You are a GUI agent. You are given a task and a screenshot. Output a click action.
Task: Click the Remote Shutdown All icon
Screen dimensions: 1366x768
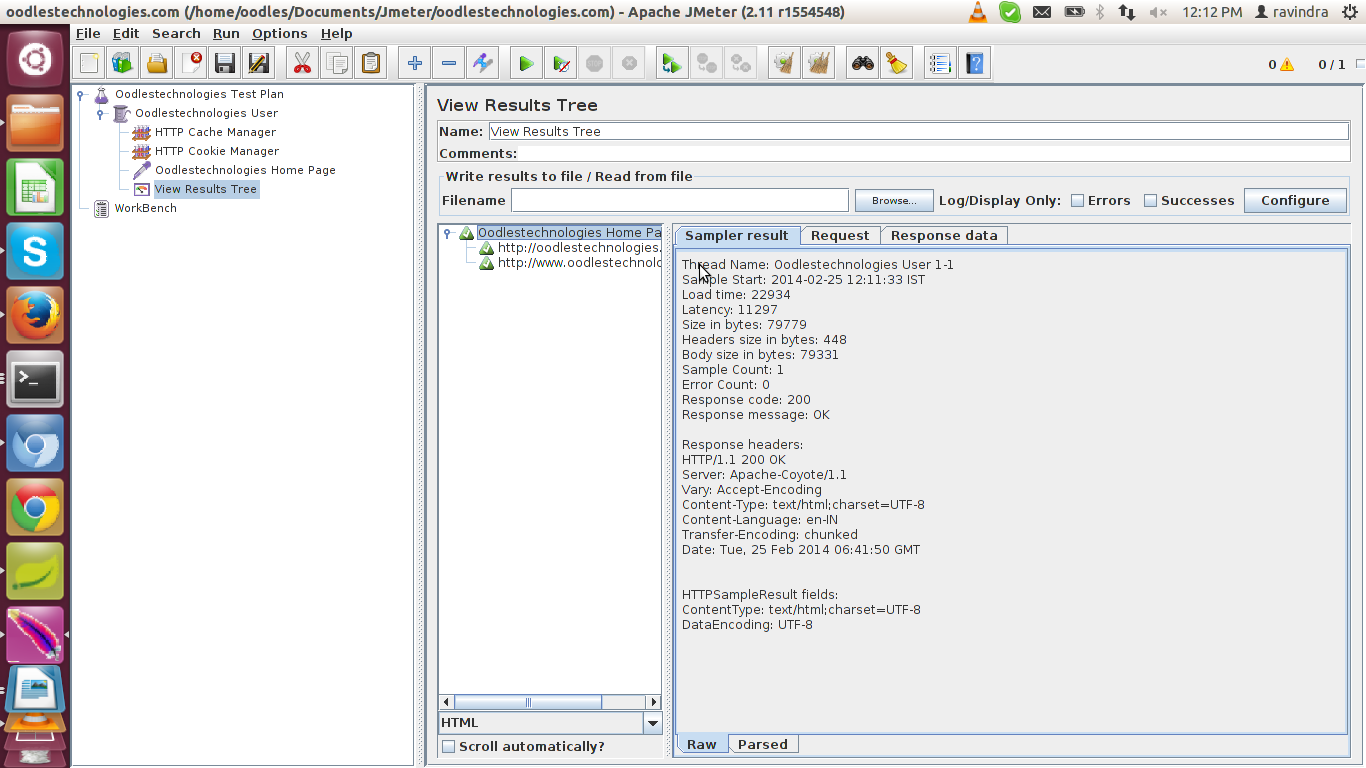(x=741, y=64)
